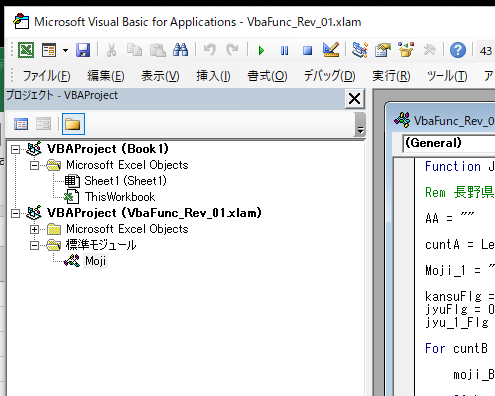Stop execution with Reset button
Viewport: 495px width, 396px height.
pyautogui.click(x=307, y=51)
